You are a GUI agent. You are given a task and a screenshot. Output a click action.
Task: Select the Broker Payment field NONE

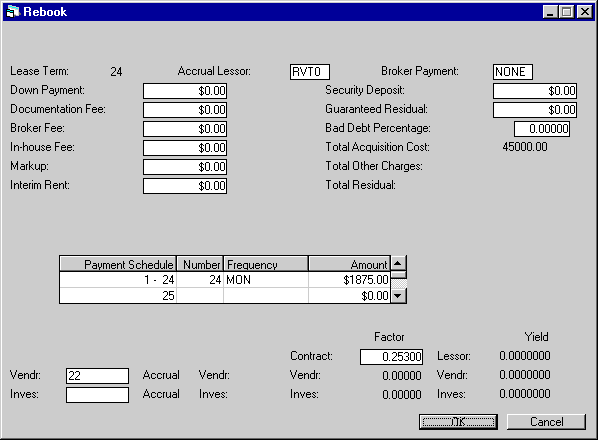513,72
